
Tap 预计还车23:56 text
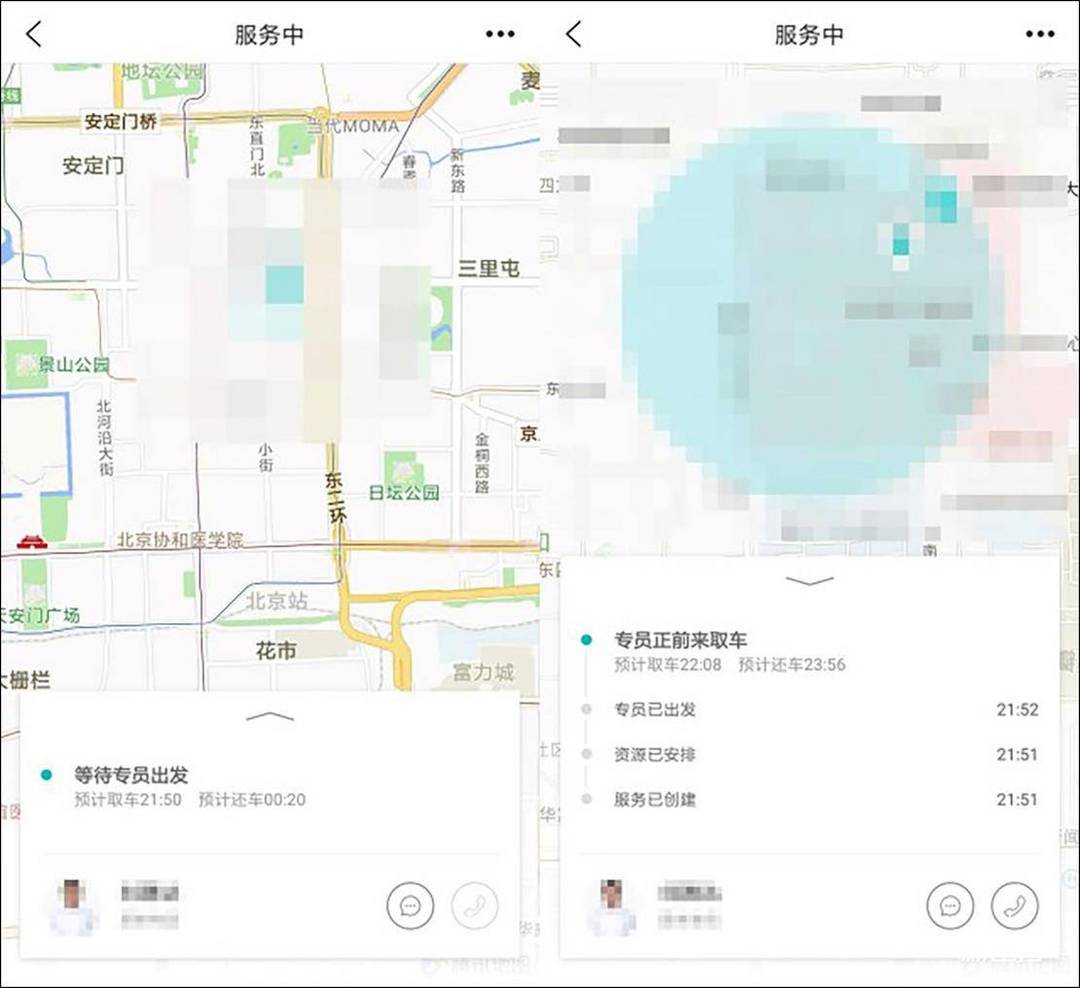pos(792,664)
